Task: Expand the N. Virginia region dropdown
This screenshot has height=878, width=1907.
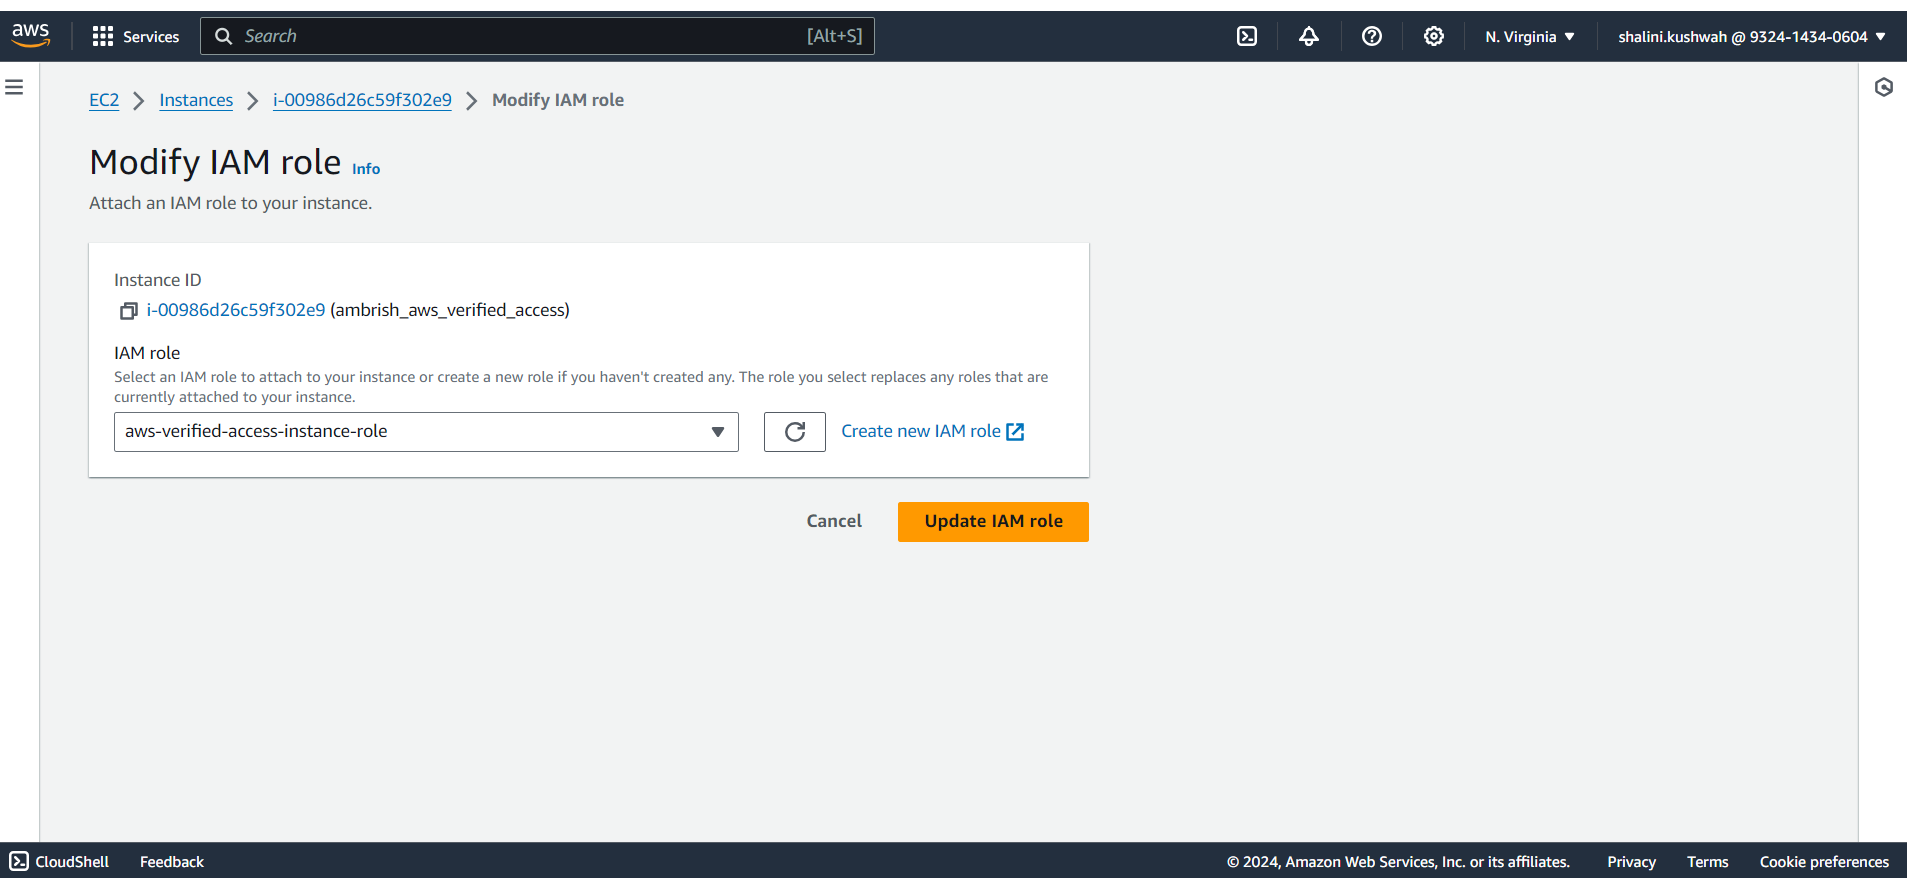Action: tap(1530, 37)
